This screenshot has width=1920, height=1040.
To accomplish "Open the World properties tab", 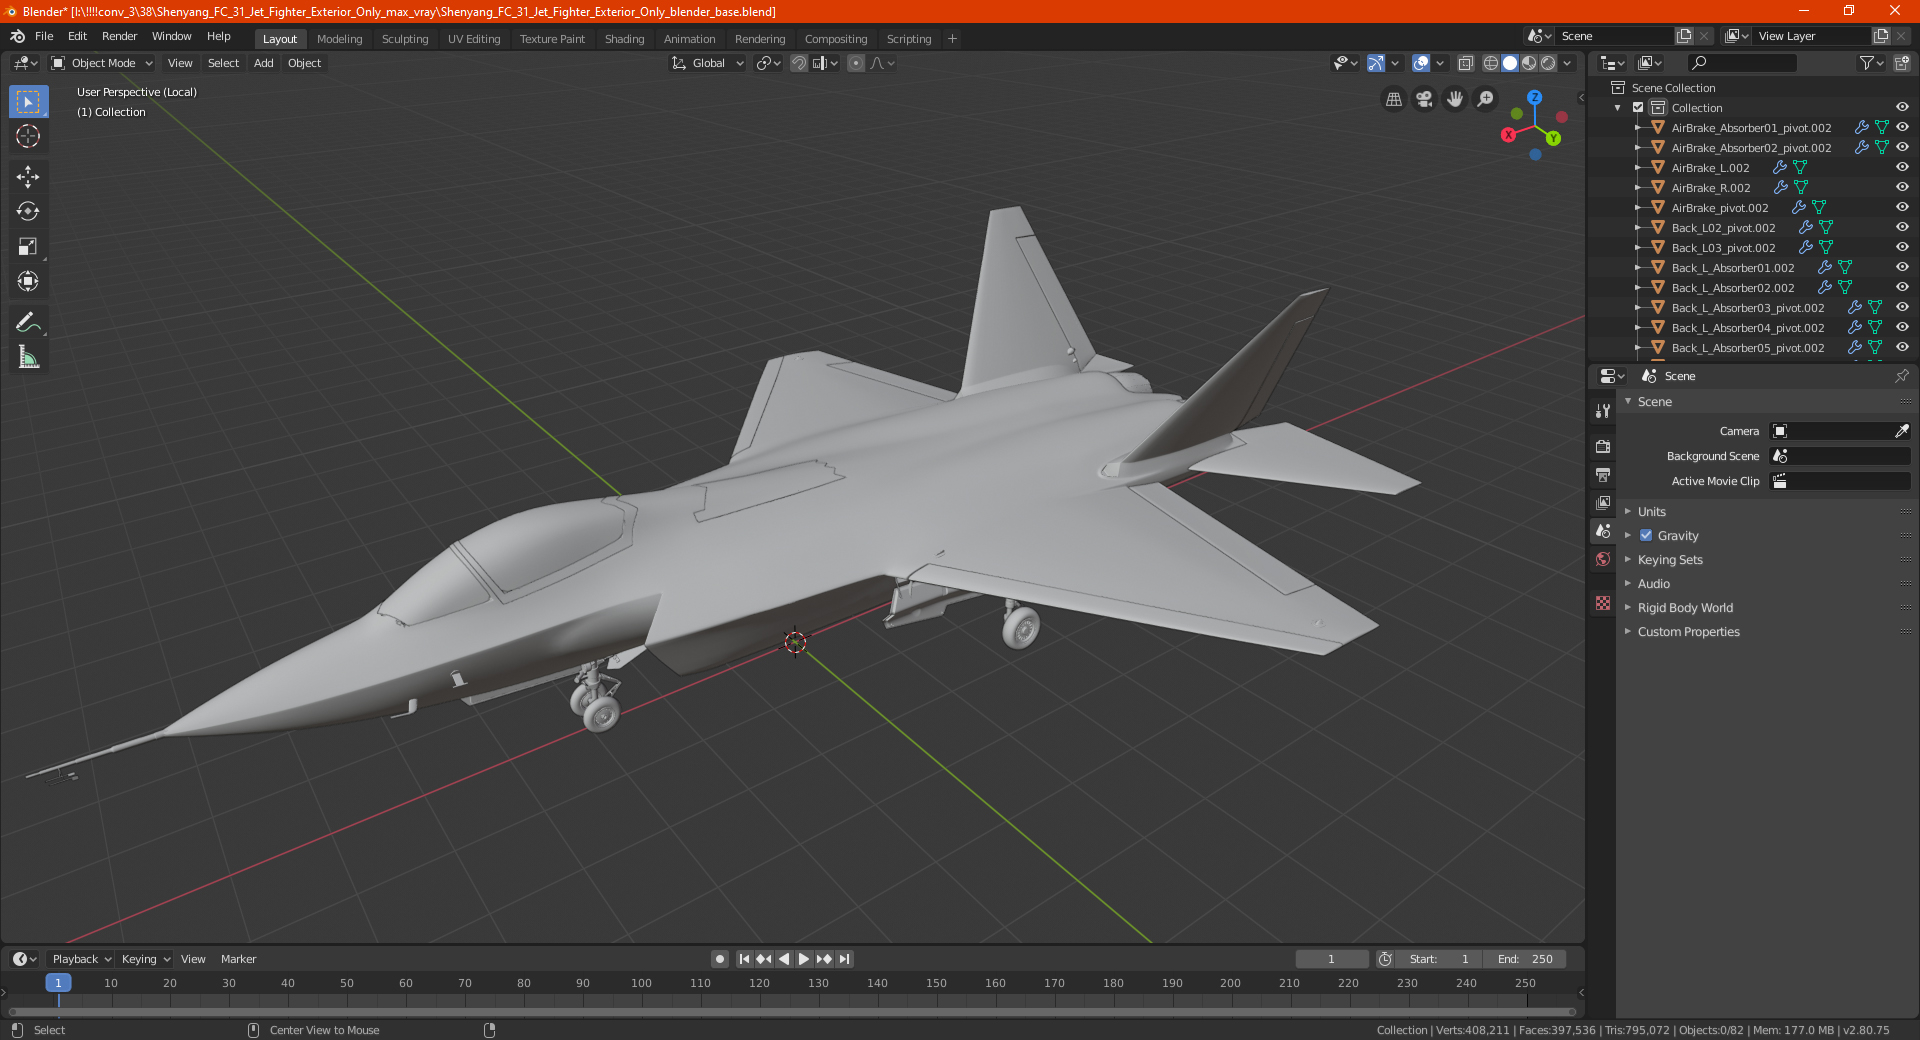I will point(1603,559).
